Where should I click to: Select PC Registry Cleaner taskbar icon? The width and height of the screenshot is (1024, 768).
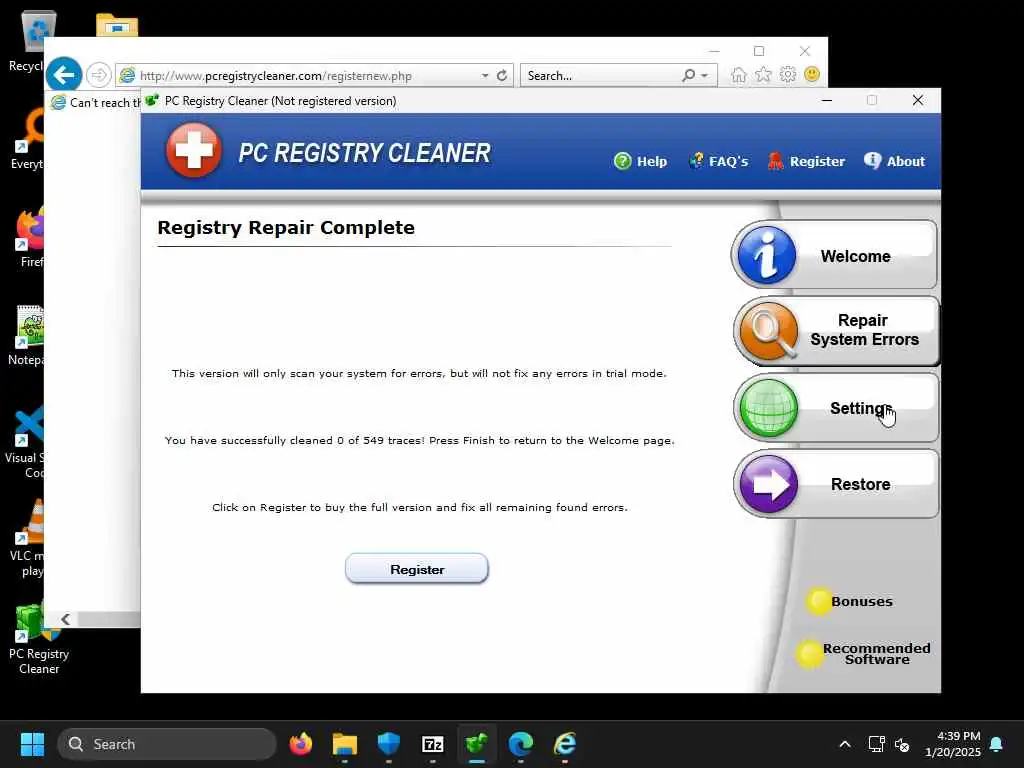tap(477, 744)
